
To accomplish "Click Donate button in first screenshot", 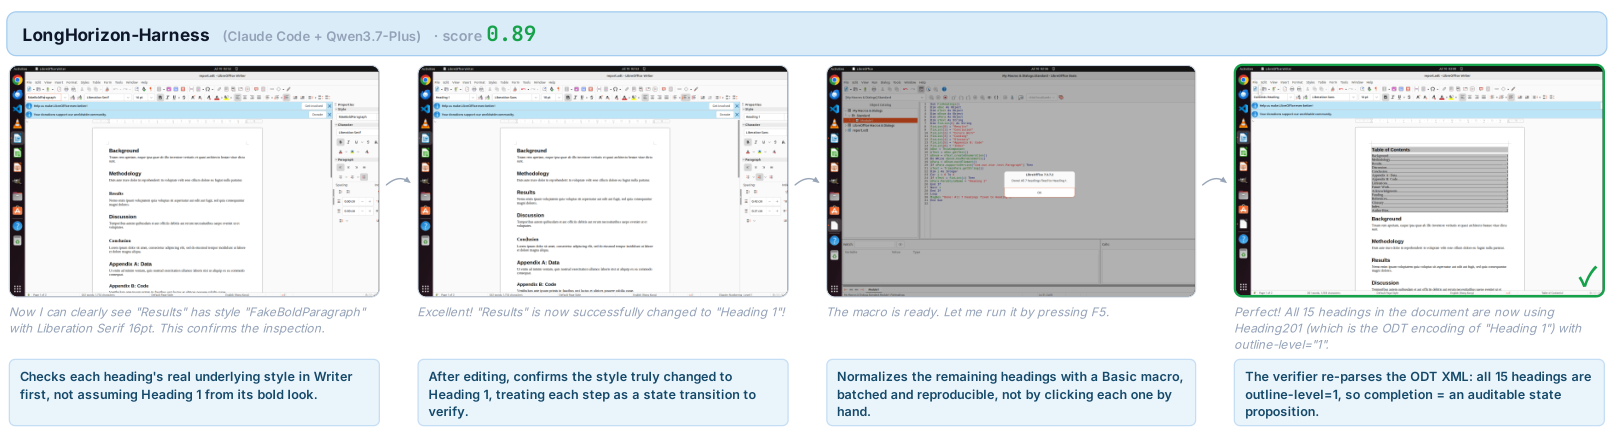I will [x=317, y=115].
